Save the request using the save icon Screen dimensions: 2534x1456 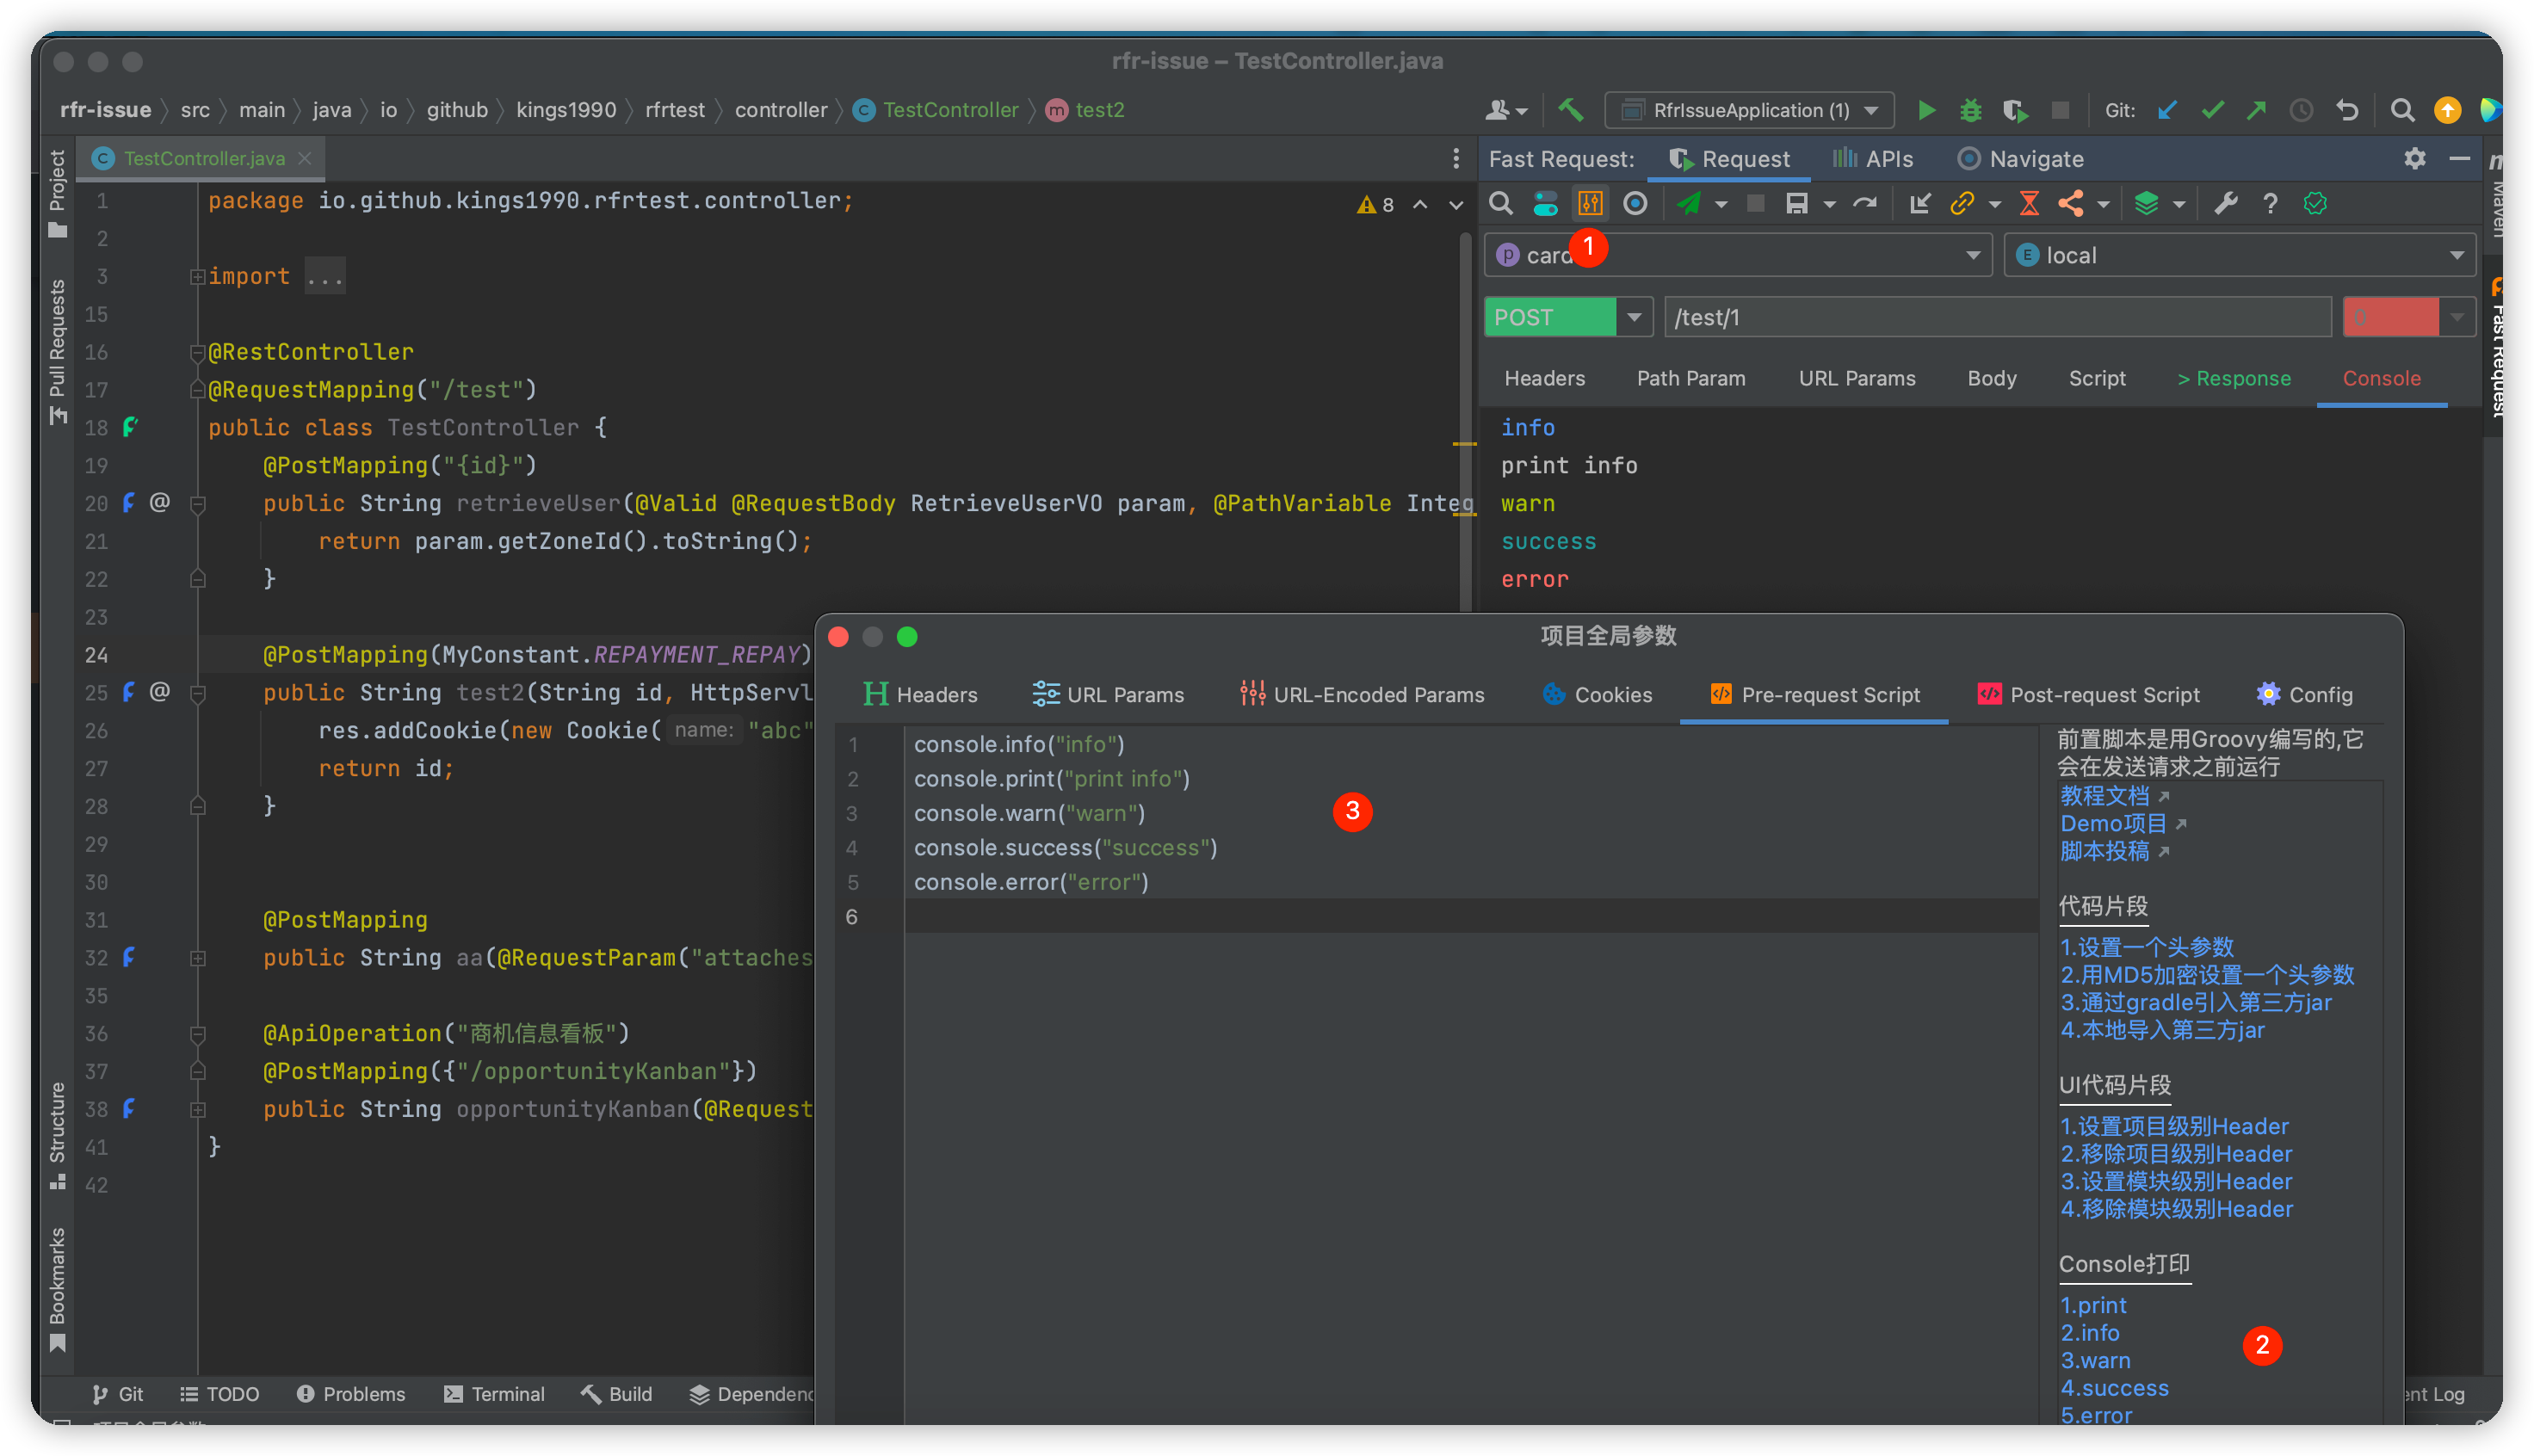(1799, 203)
